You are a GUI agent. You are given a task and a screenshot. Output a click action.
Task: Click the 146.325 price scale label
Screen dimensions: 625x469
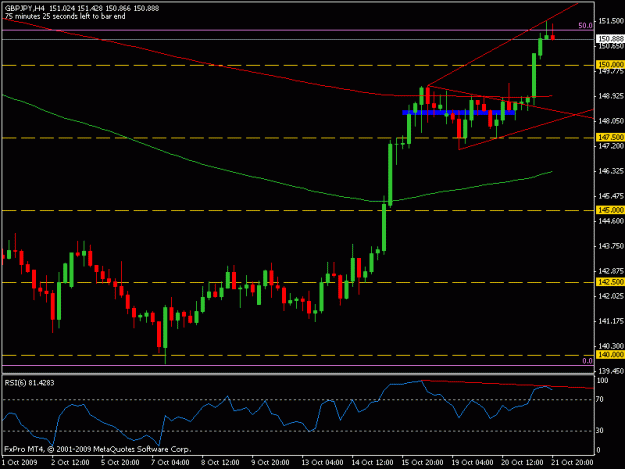tap(611, 171)
